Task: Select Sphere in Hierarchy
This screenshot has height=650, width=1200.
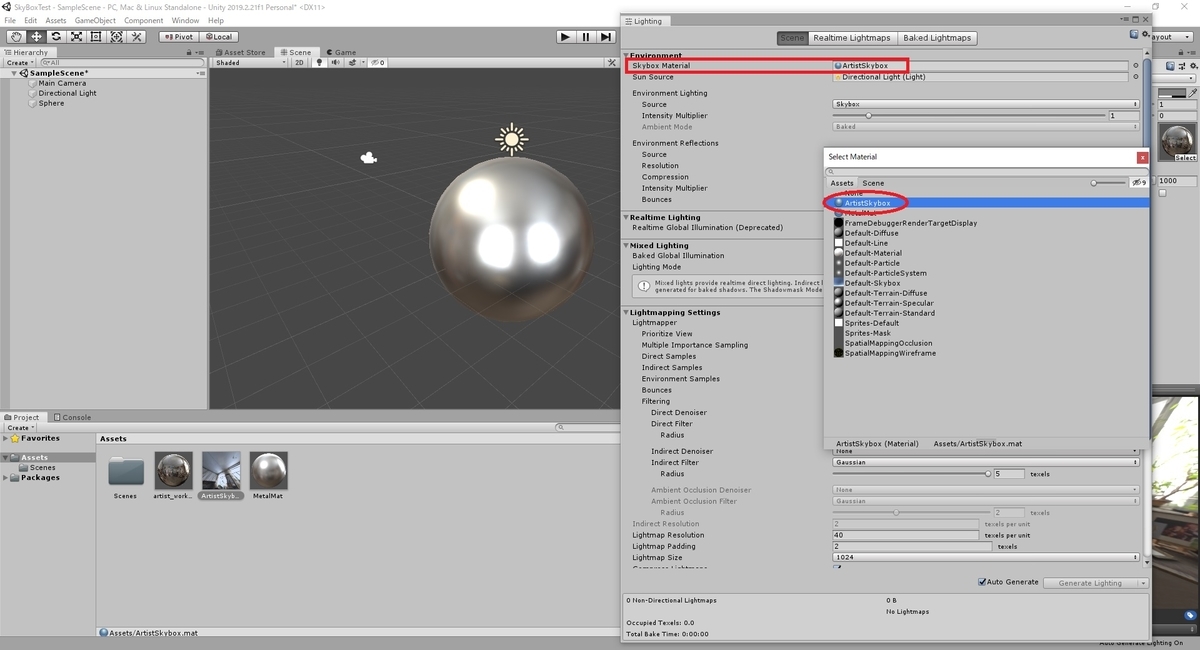Action: point(51,103)
